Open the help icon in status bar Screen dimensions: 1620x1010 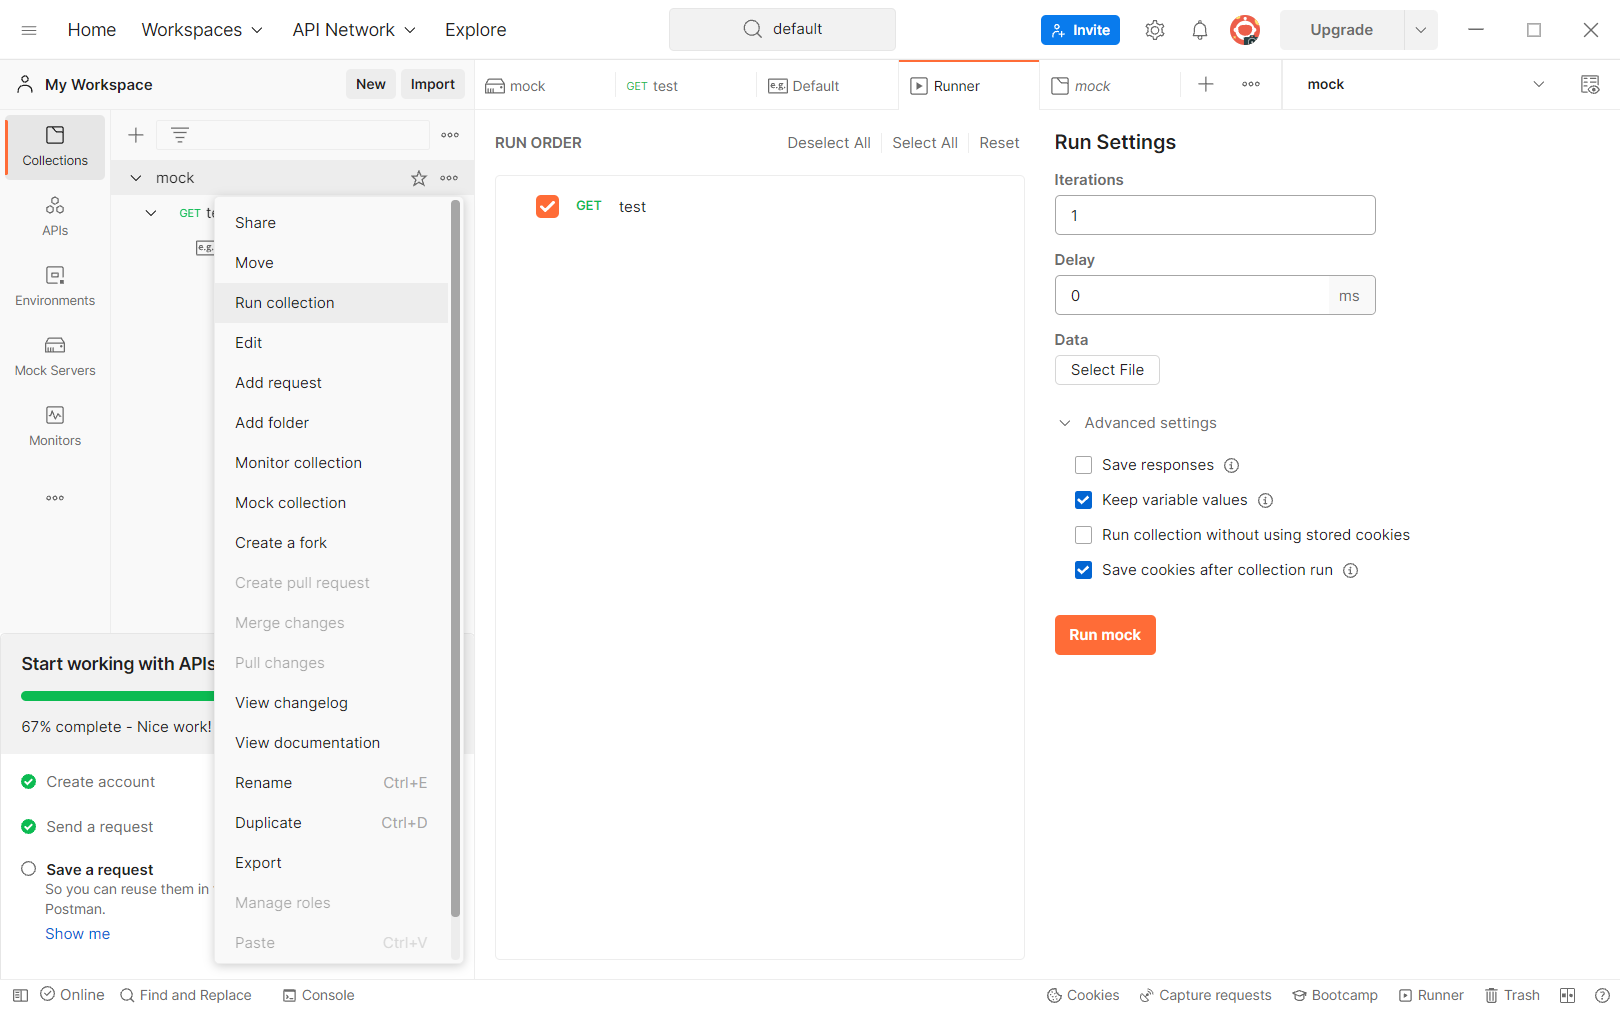tap(1602, 995)
